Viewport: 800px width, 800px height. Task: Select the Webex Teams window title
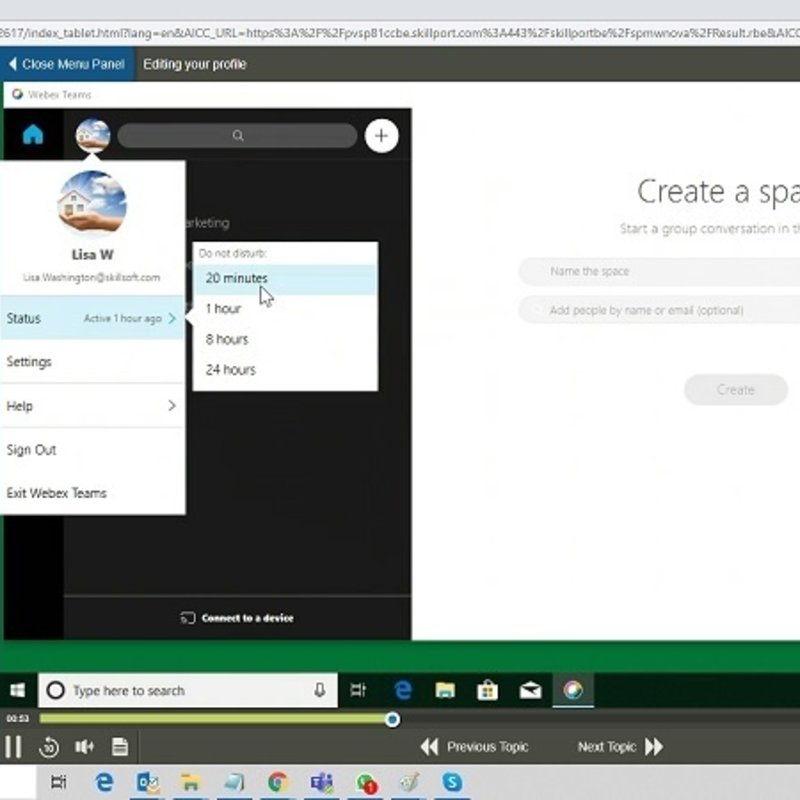click(60, 95)
